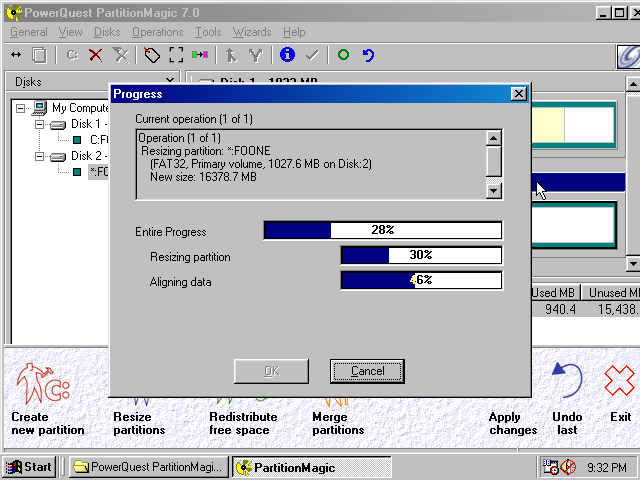
Task: Click the Cancel button in Progress dialog
Action: coord(367,371)
